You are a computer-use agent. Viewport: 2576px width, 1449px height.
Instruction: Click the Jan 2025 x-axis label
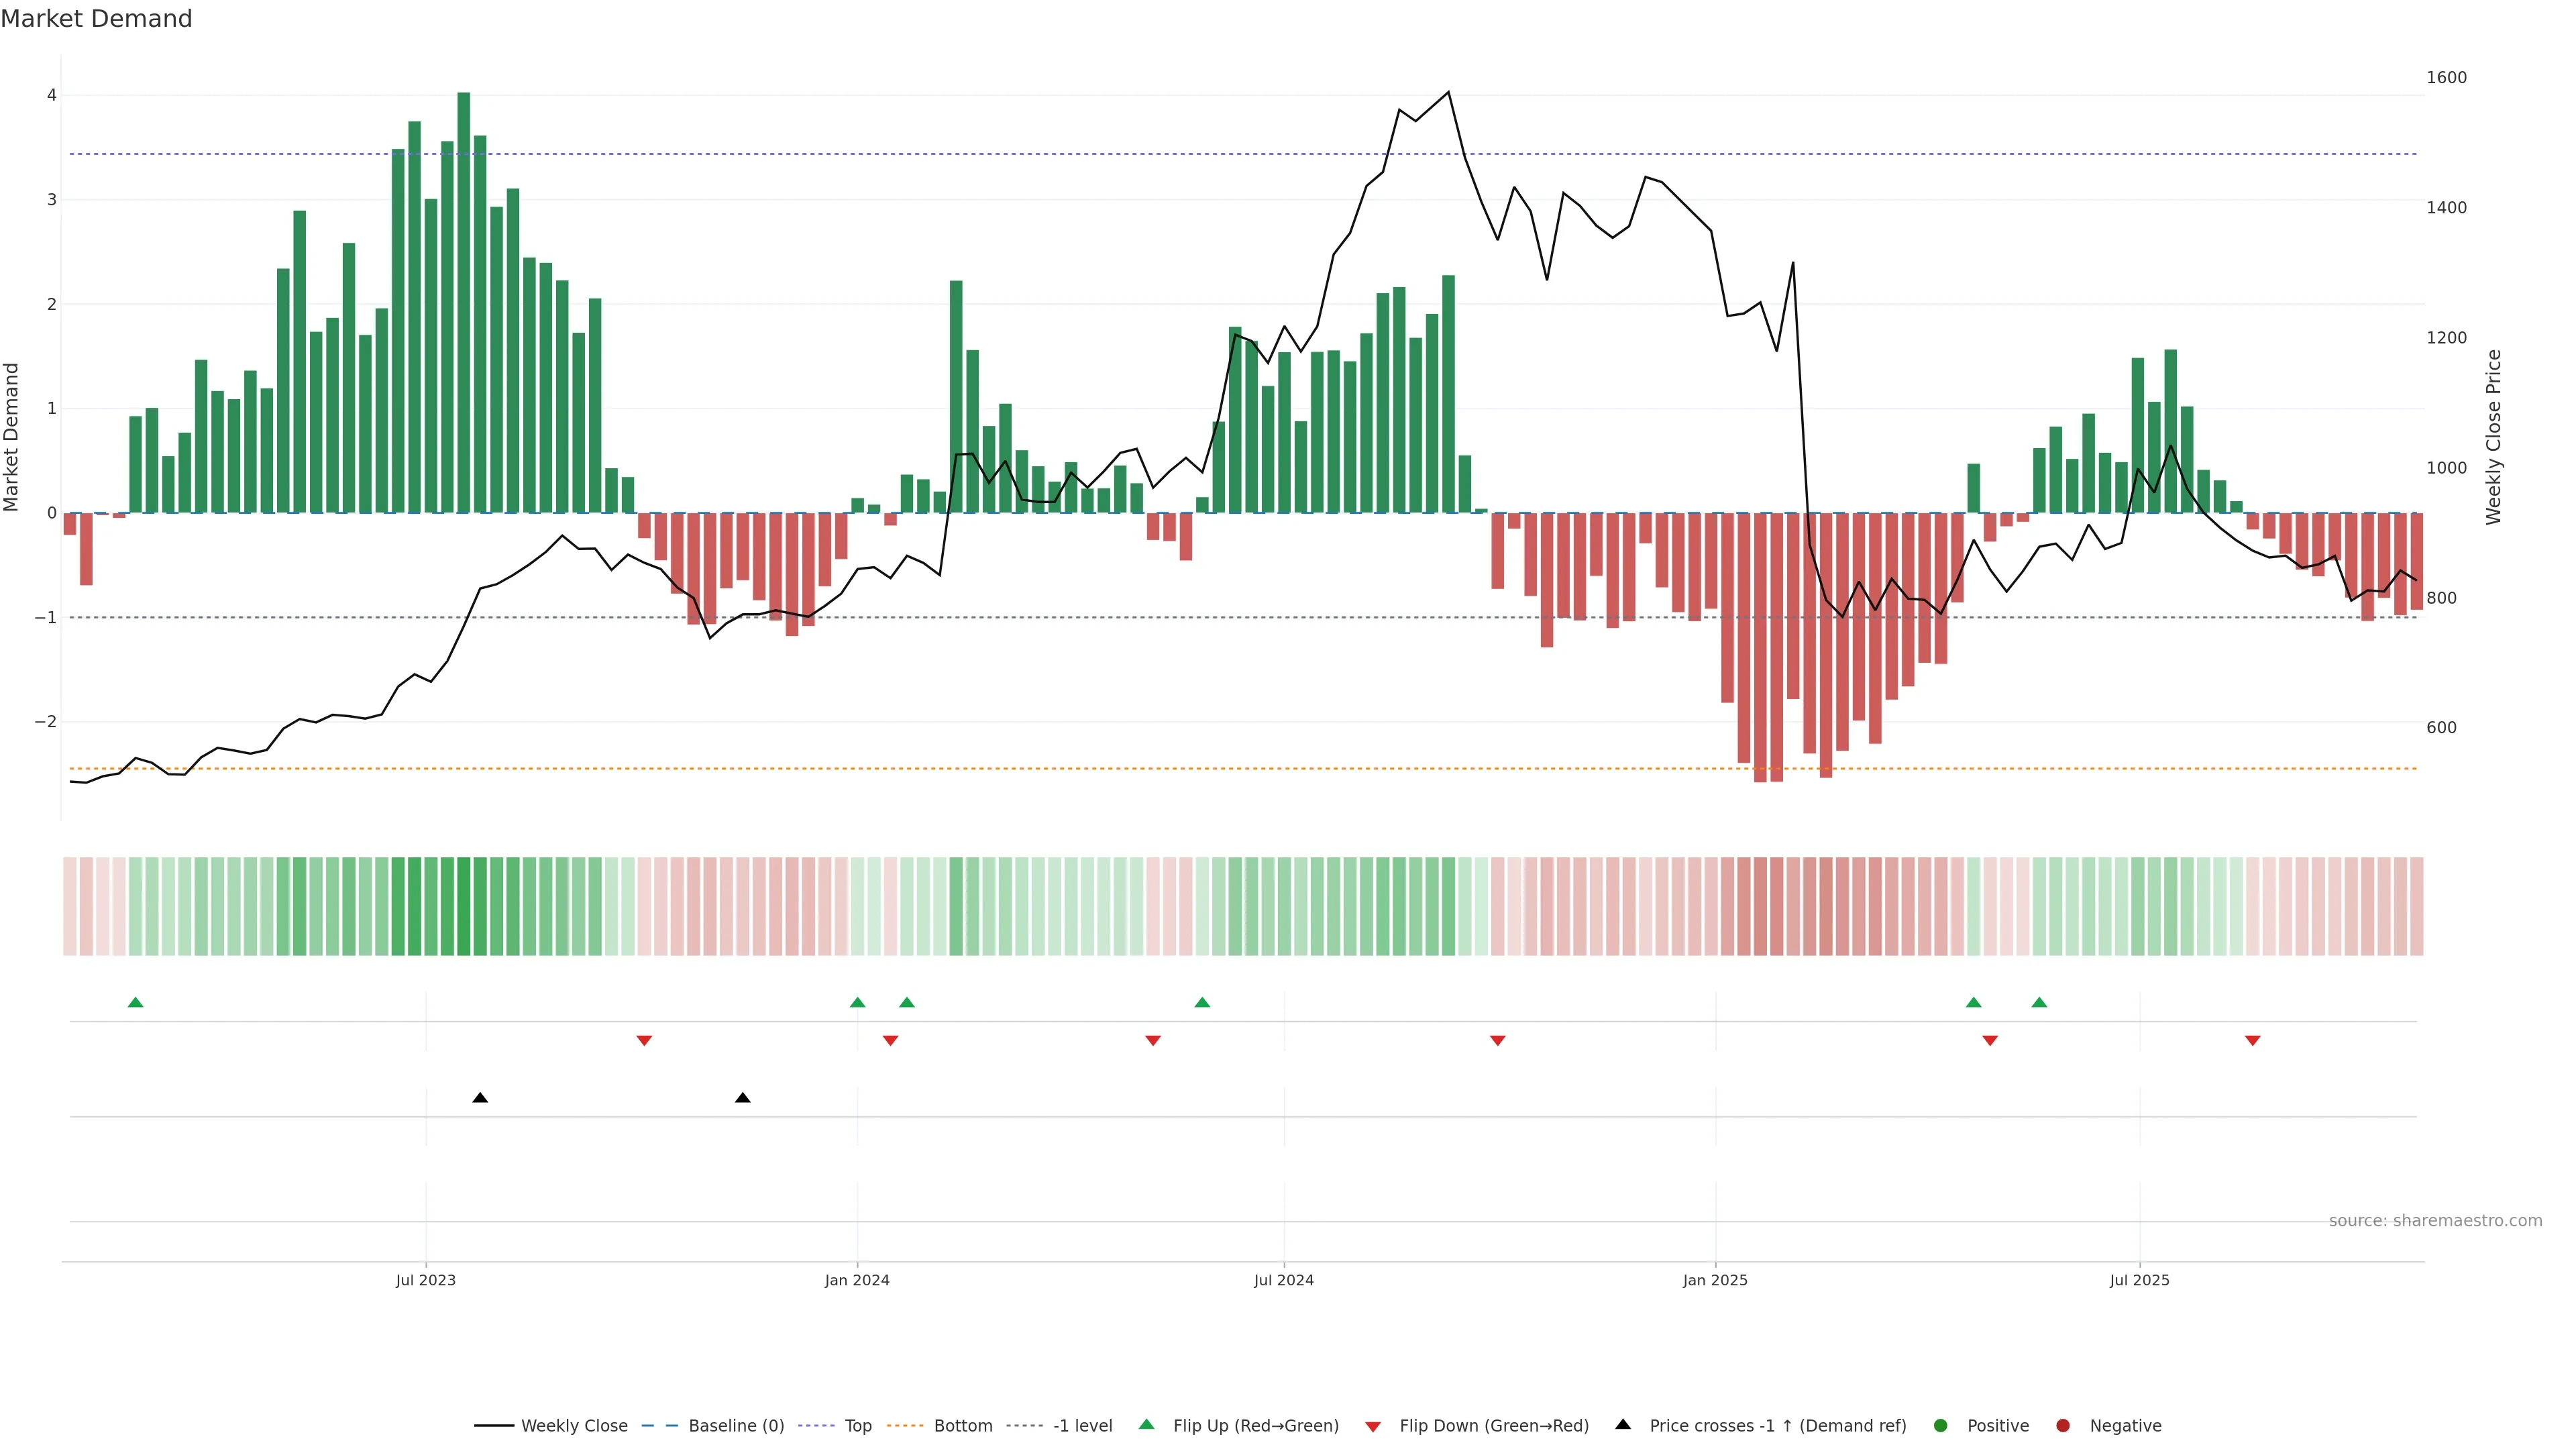pyautogui.click(x=1715, y=1280)
